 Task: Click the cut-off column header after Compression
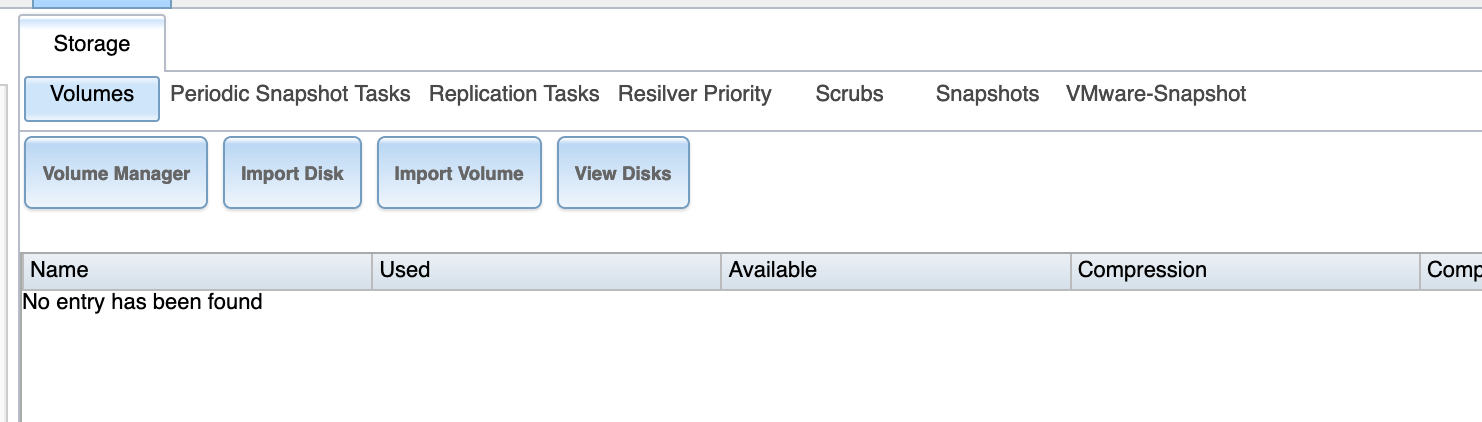click(x=1452, y=271)
